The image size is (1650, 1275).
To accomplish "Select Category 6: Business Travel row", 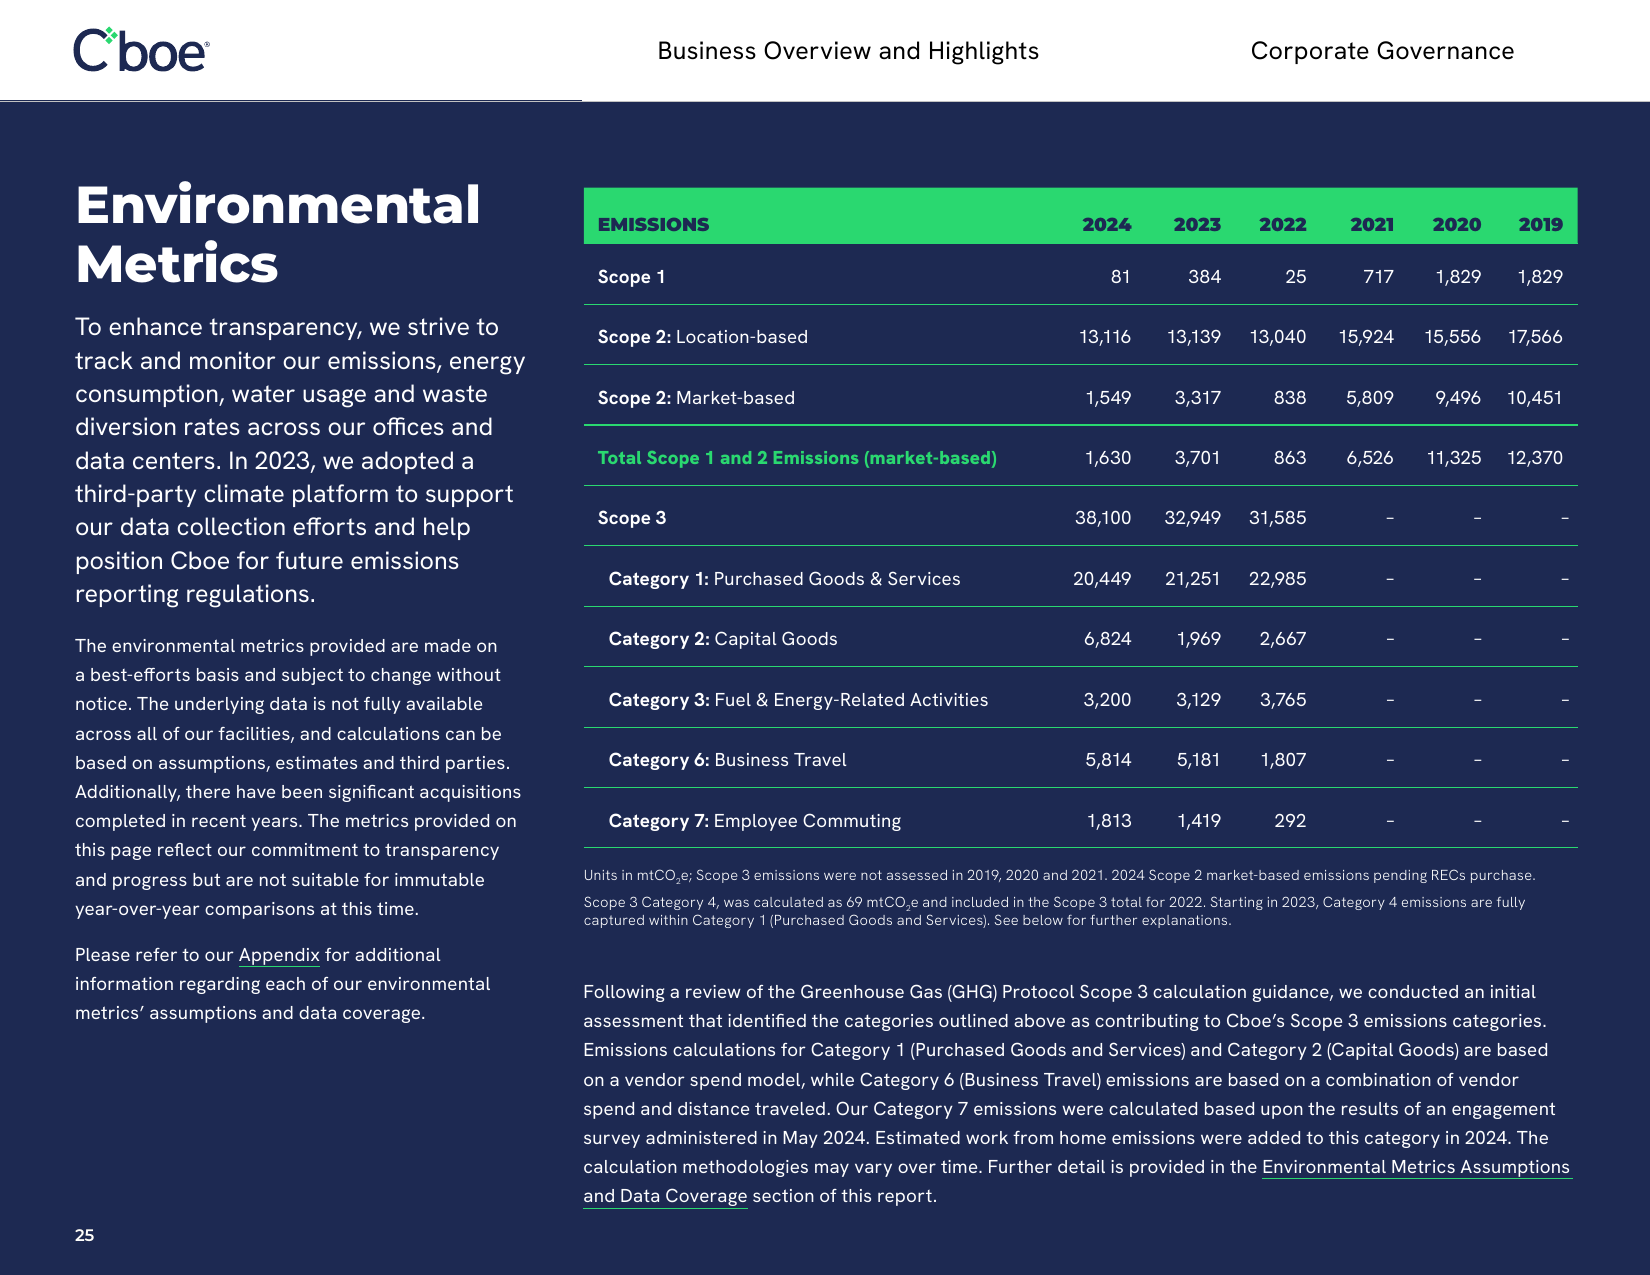I will [727, 760].
